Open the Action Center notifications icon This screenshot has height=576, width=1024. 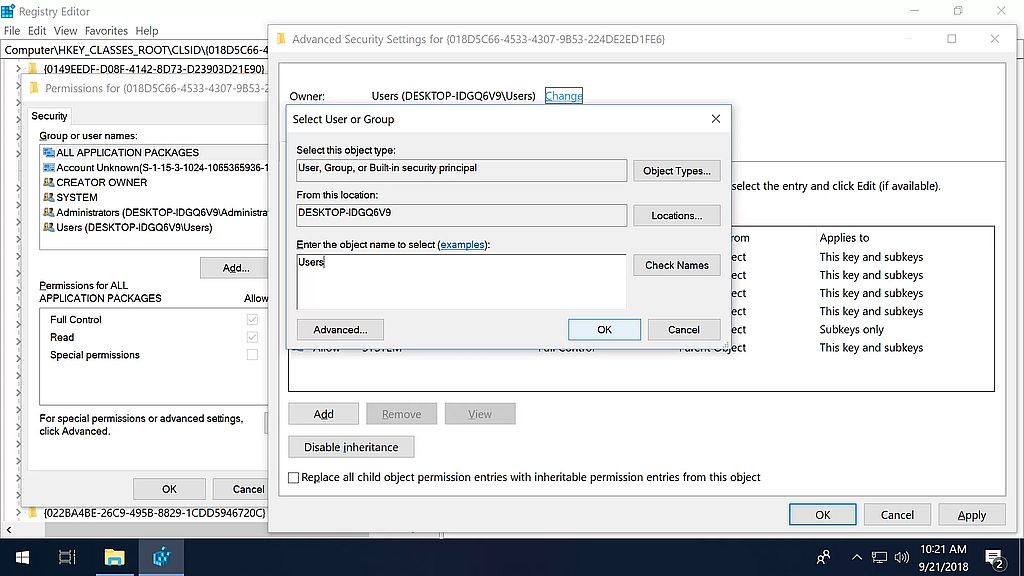[x=995, y=558]
